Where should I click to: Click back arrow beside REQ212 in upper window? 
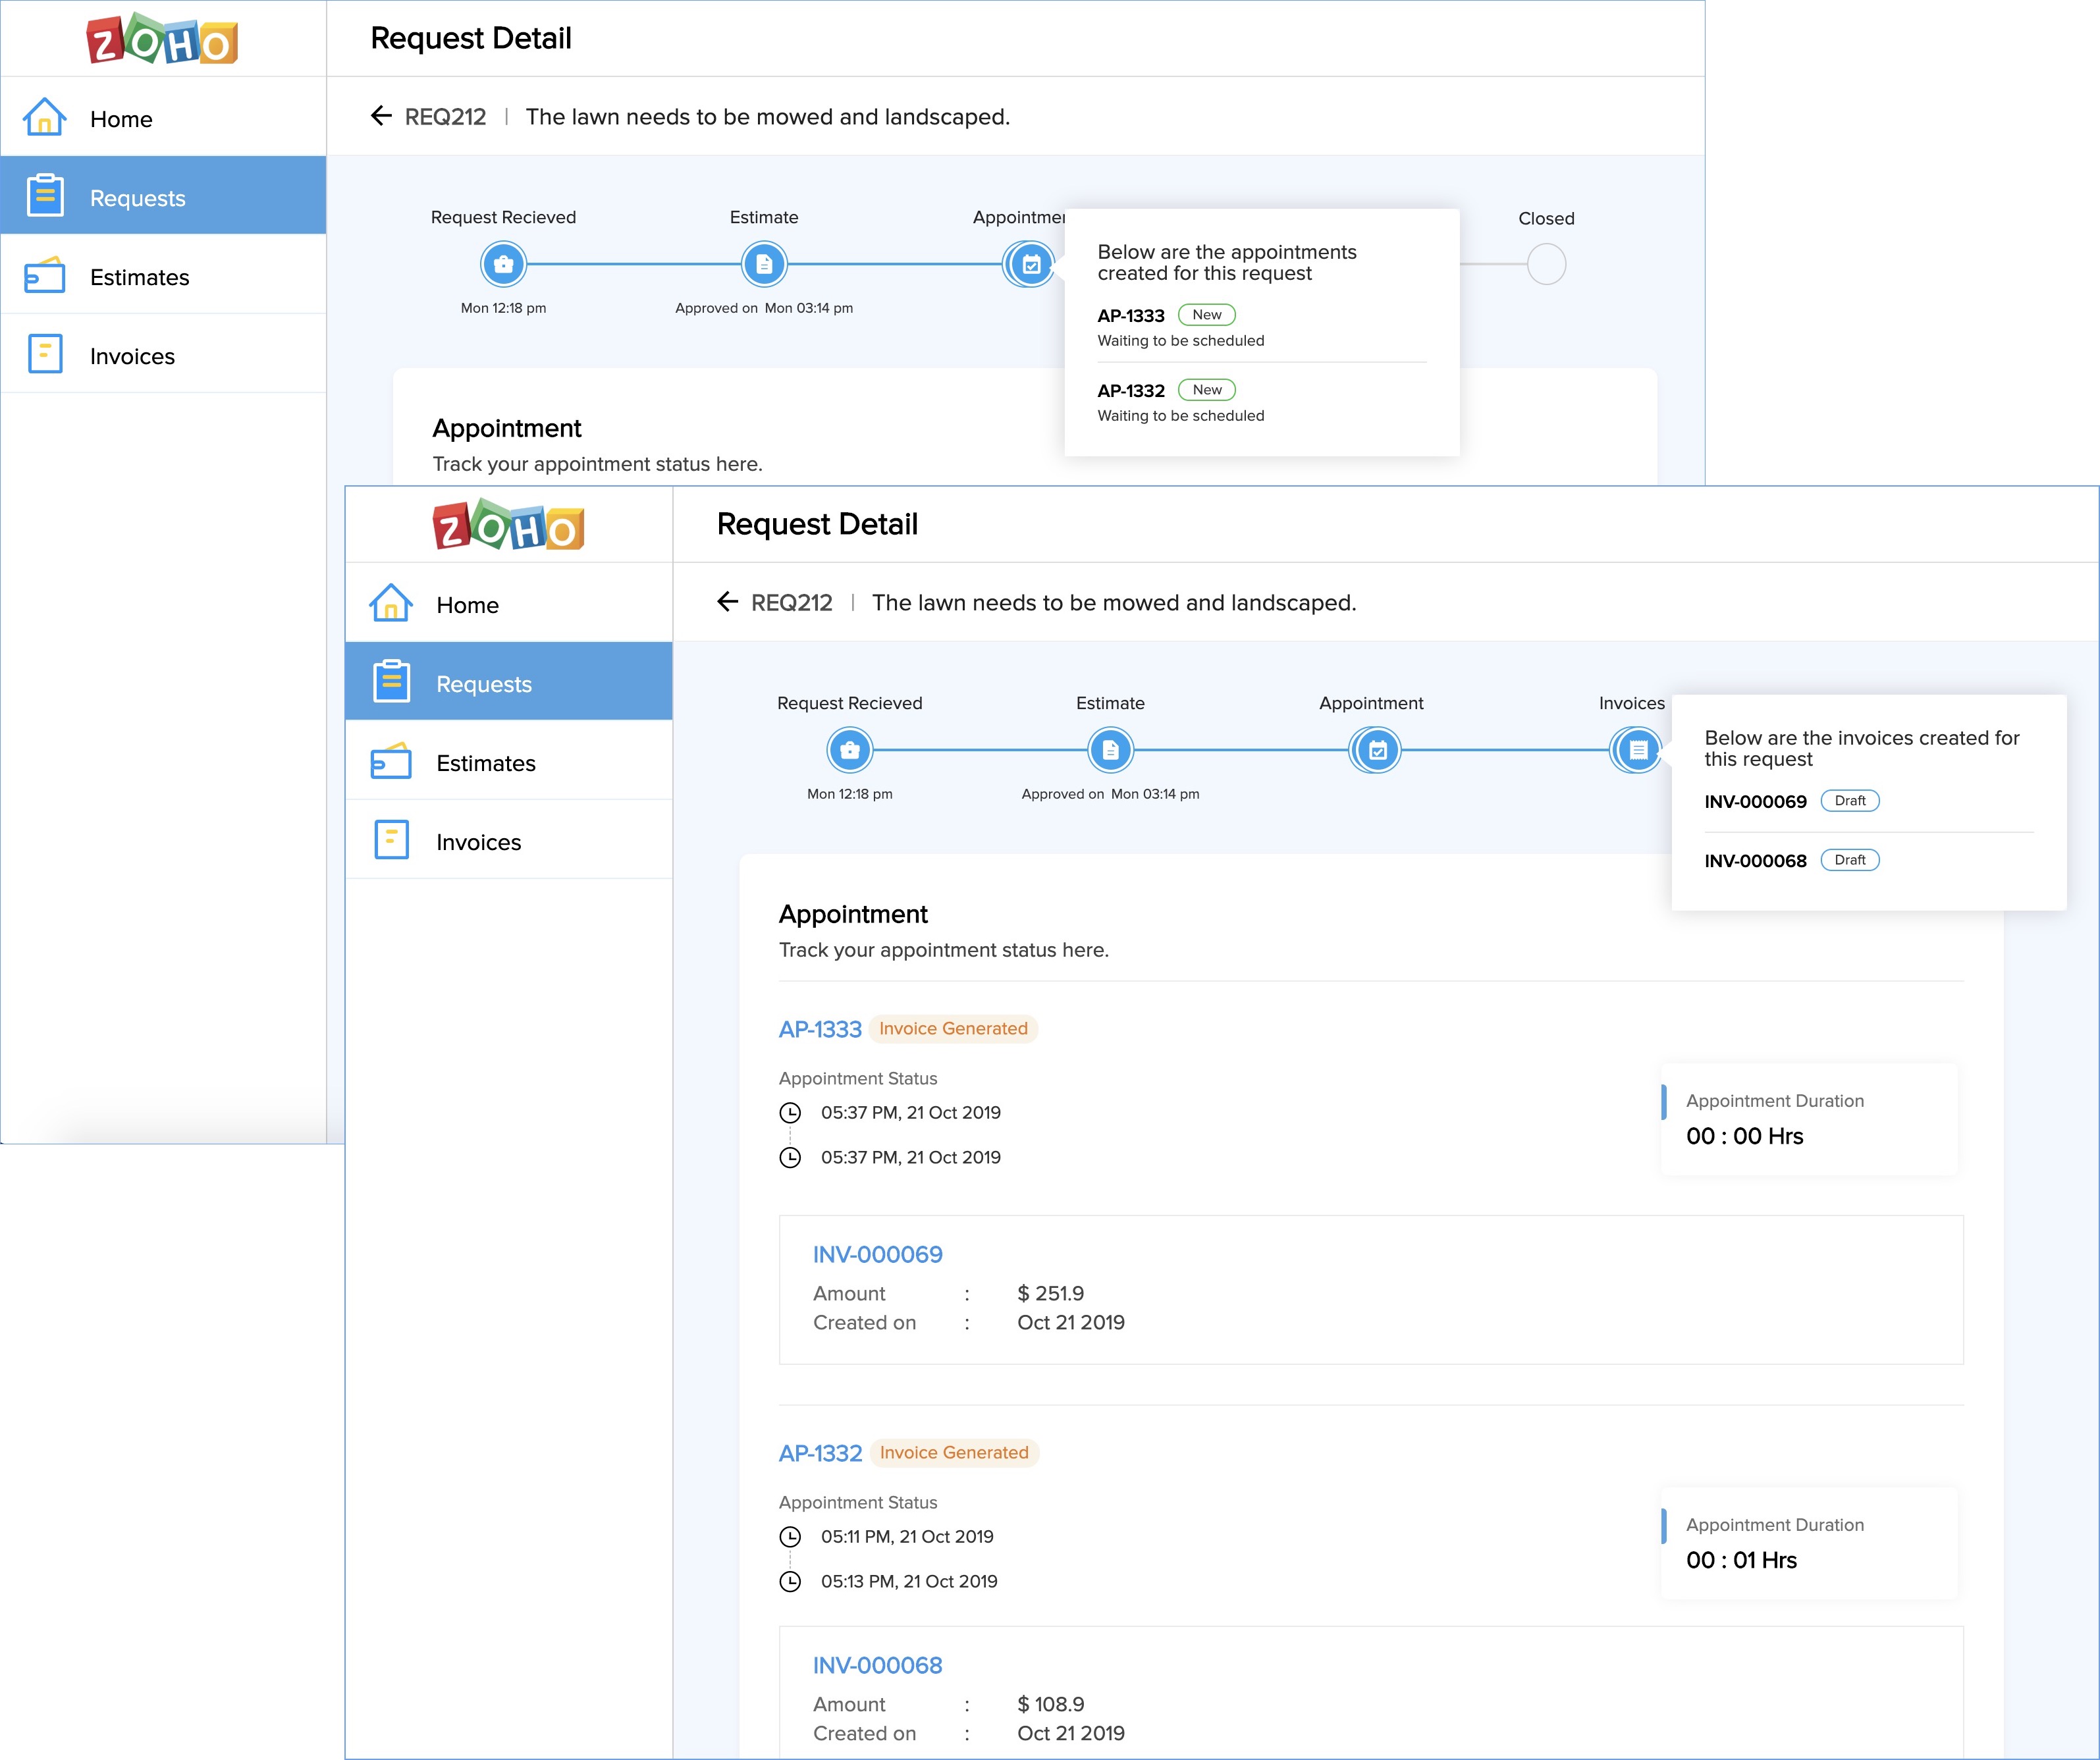coord(381,116)
